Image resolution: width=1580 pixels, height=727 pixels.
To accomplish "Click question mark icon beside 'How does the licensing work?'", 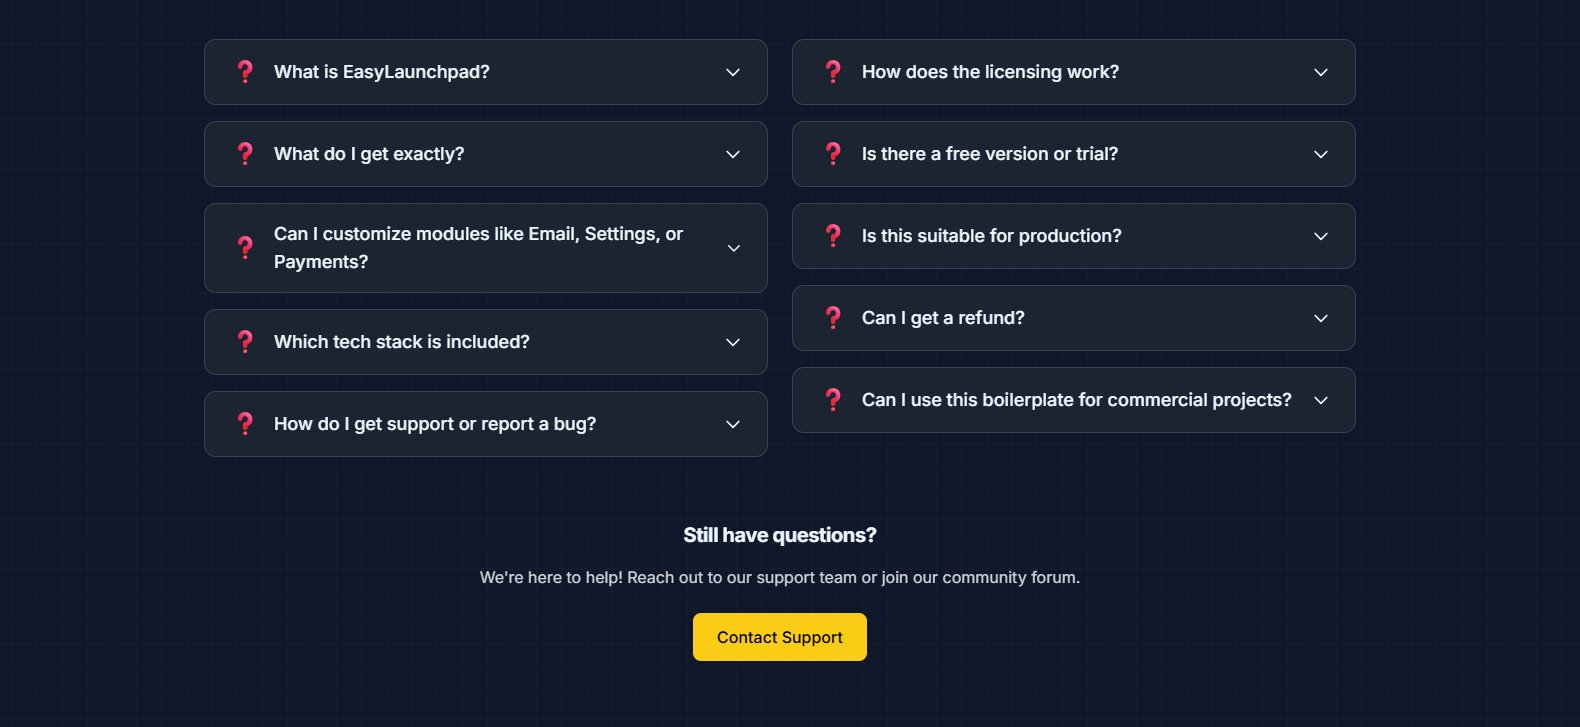I will tap(833, 71).
